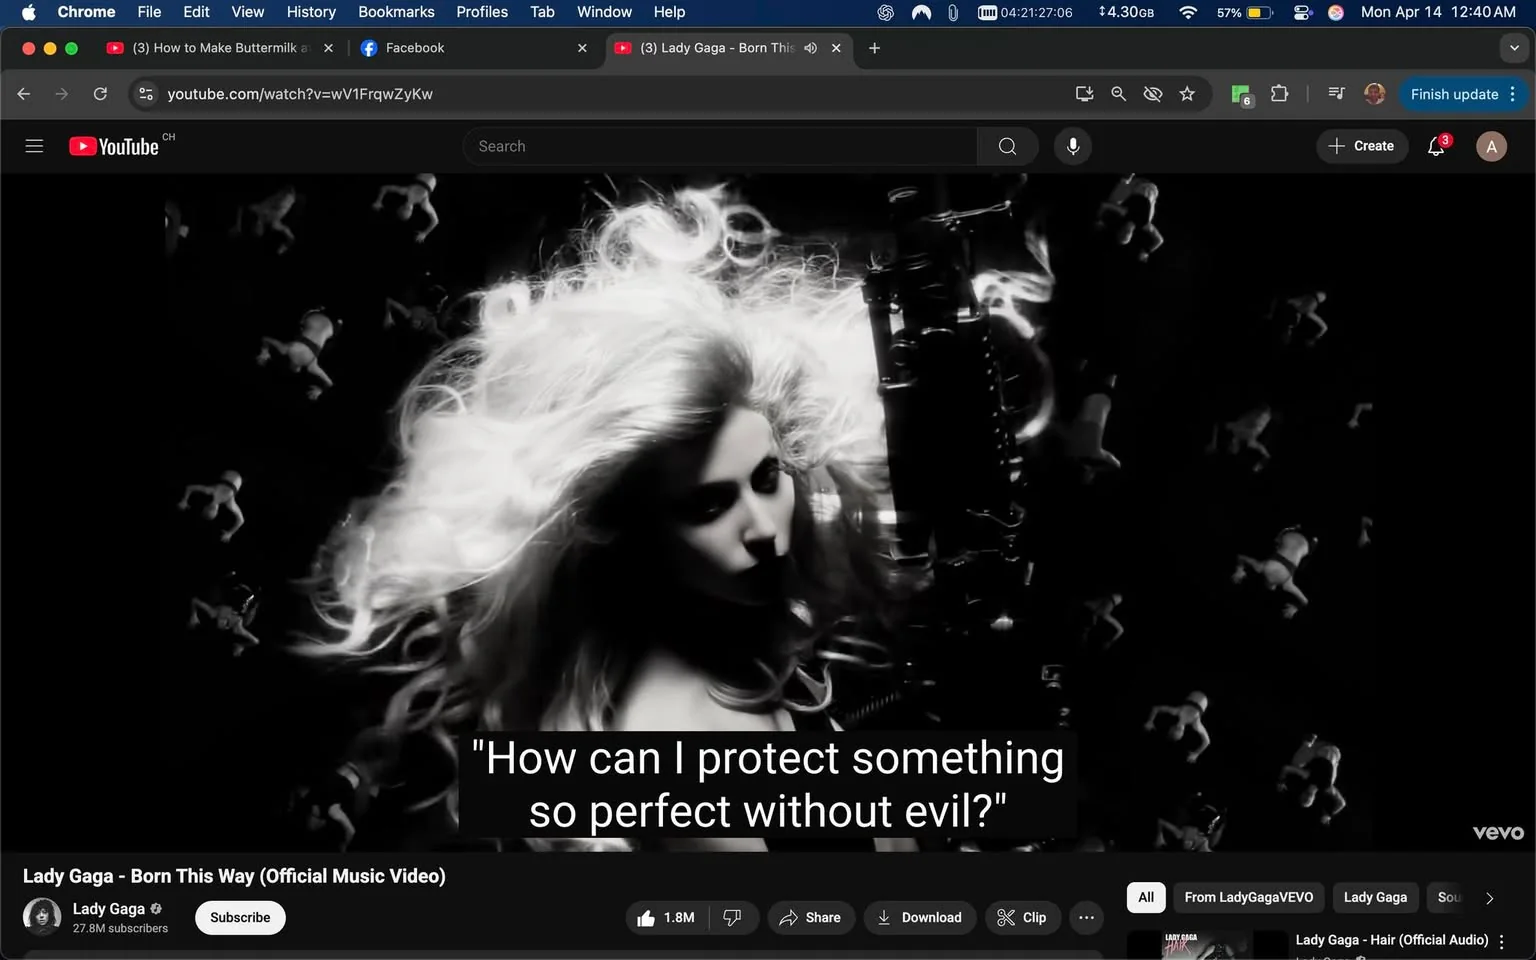This screenshot has width=1536, height=960.
Task: Select the From LadyGagaVEVO chip
Action: (1249, 898)
